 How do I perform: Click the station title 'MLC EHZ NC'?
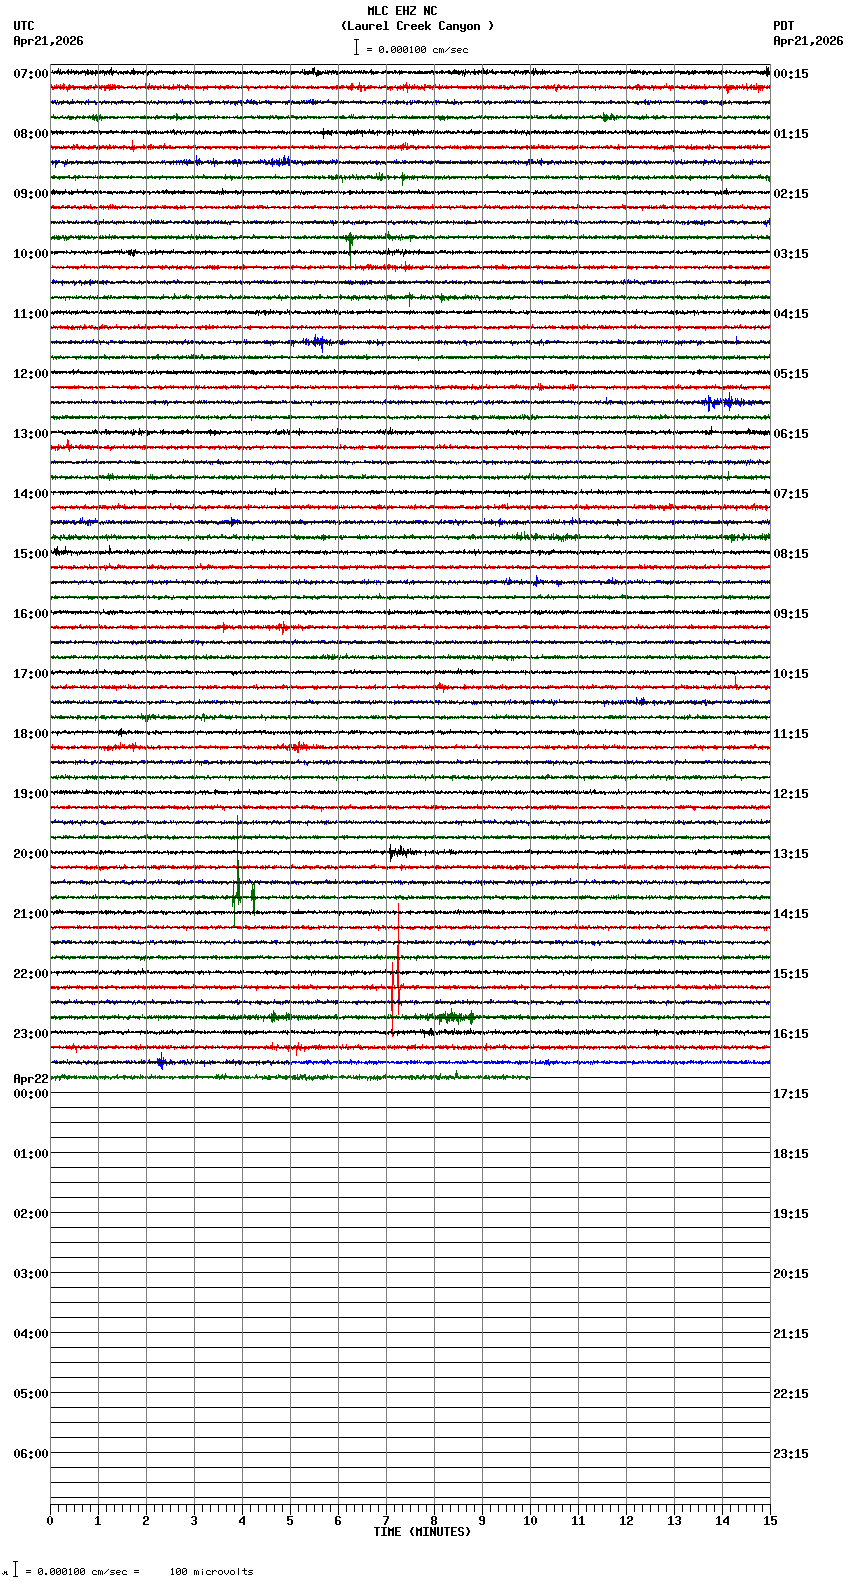click(x=402, y=11)
